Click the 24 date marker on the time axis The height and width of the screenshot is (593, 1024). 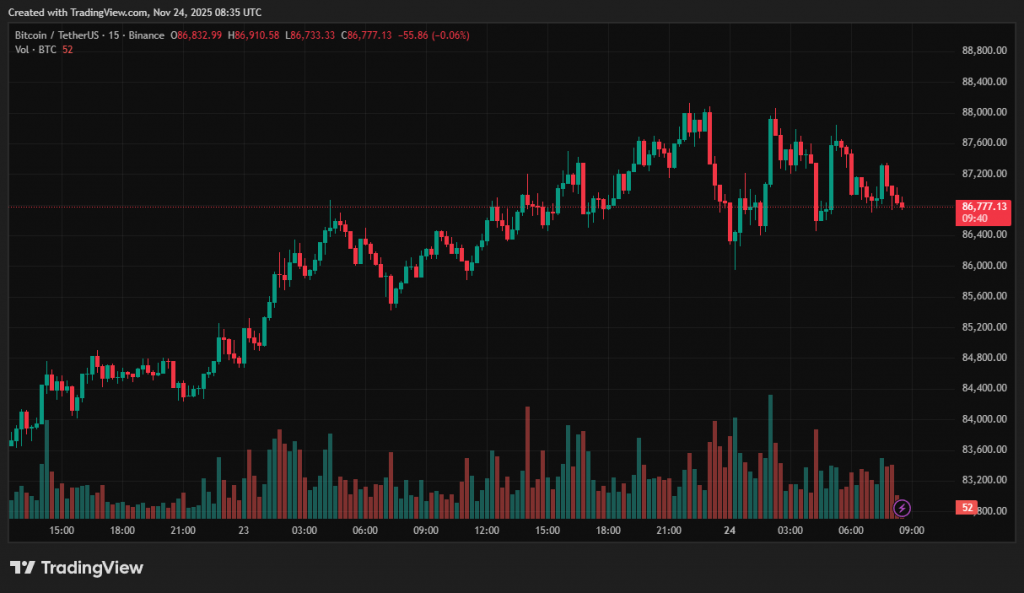(729, 530)
